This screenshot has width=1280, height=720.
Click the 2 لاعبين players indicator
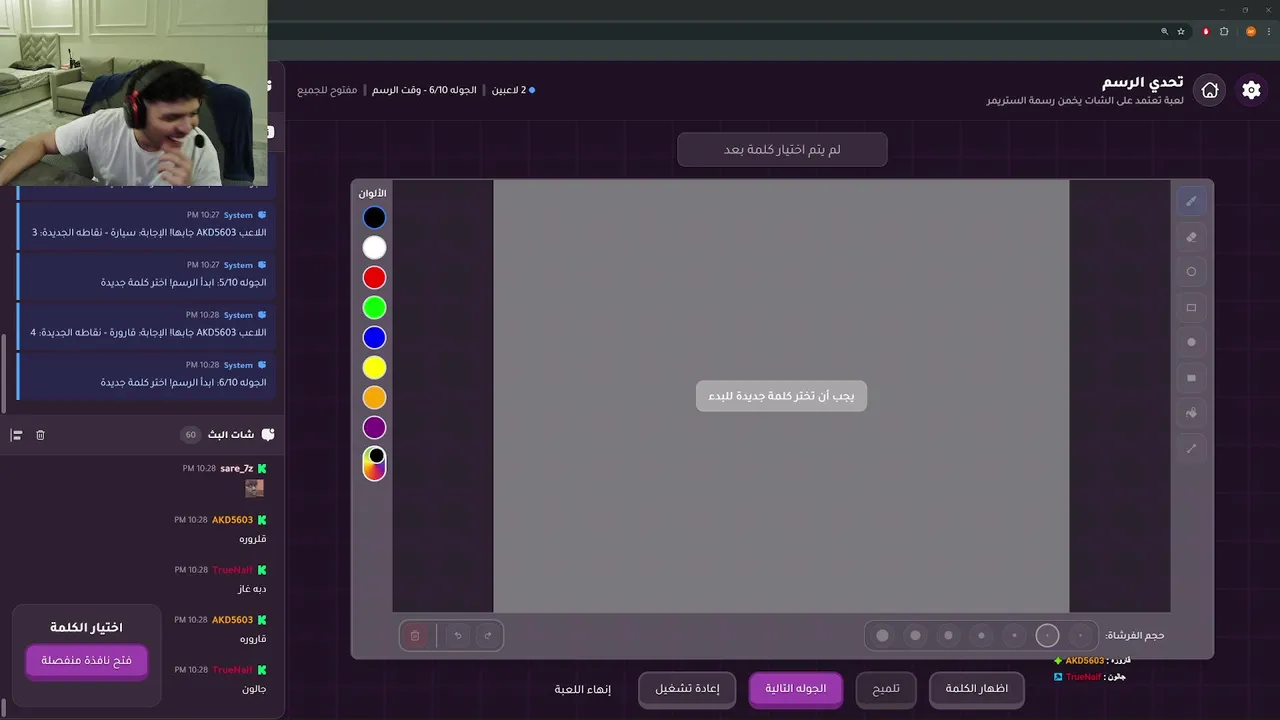[x=513, y=90]
